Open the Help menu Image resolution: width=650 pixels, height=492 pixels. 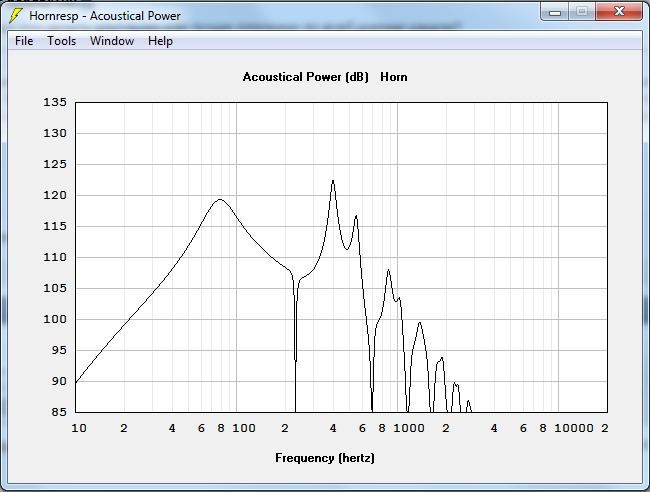[x=160, y=41]
